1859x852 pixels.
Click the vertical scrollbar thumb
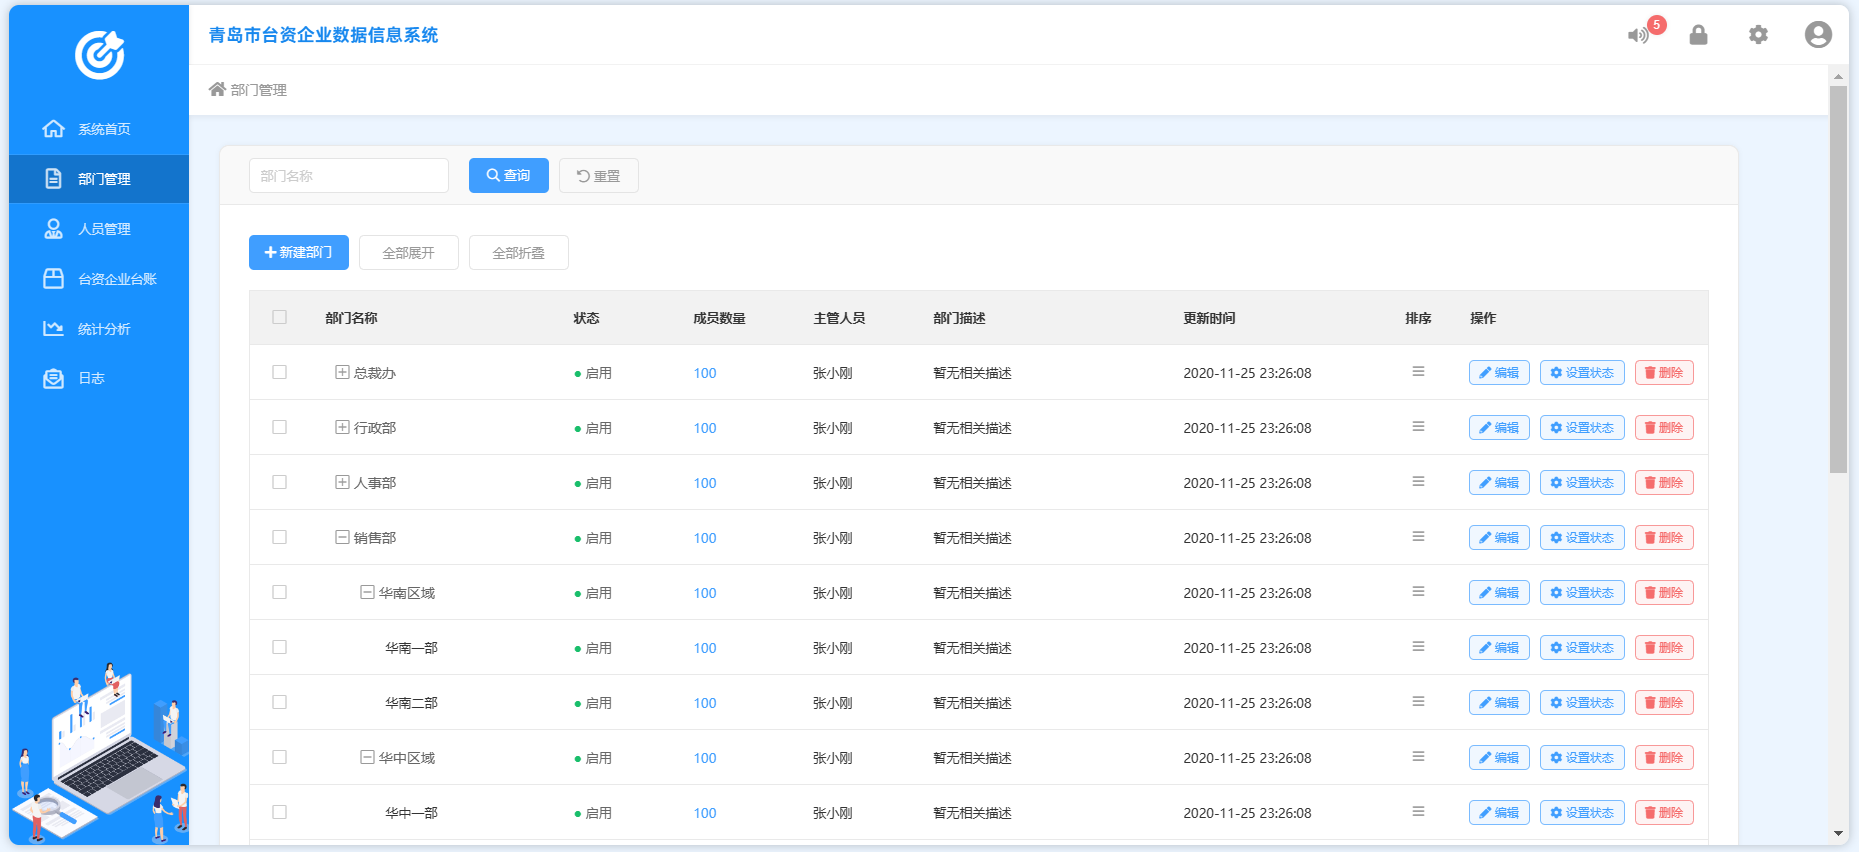pos(1838,279)
